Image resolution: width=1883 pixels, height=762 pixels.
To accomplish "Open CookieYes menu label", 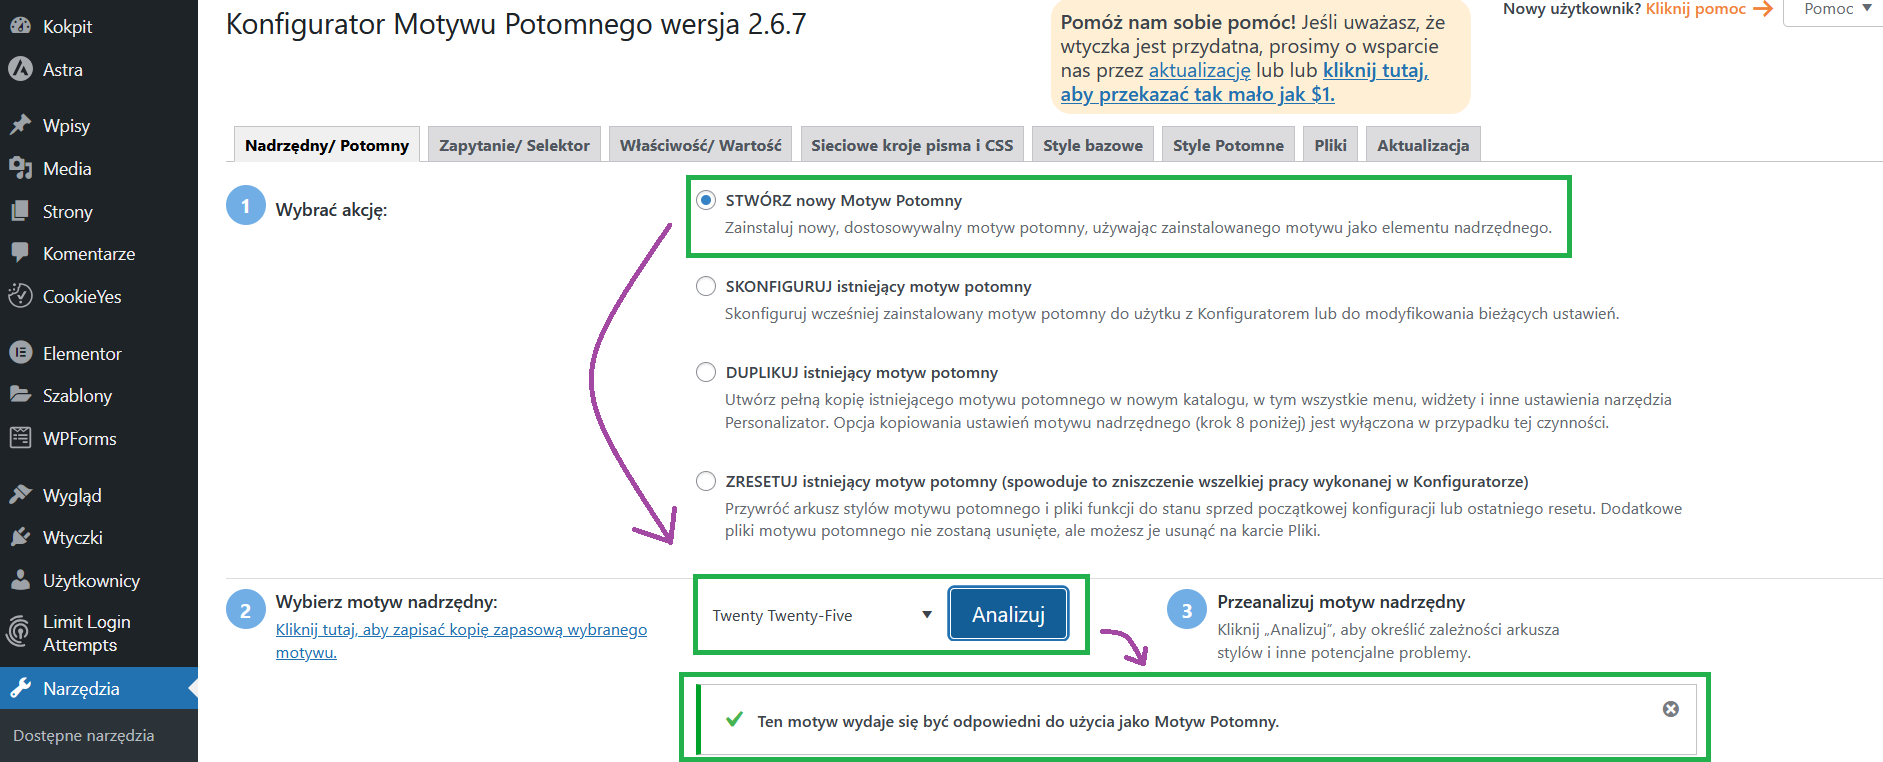I will coord(82,297).
